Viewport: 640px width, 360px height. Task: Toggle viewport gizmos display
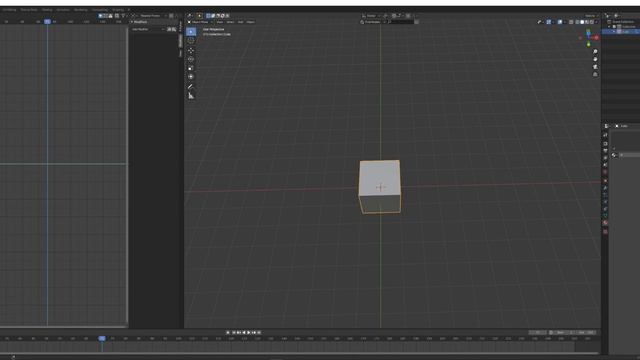pyautogui.click(x=549, y=22)
